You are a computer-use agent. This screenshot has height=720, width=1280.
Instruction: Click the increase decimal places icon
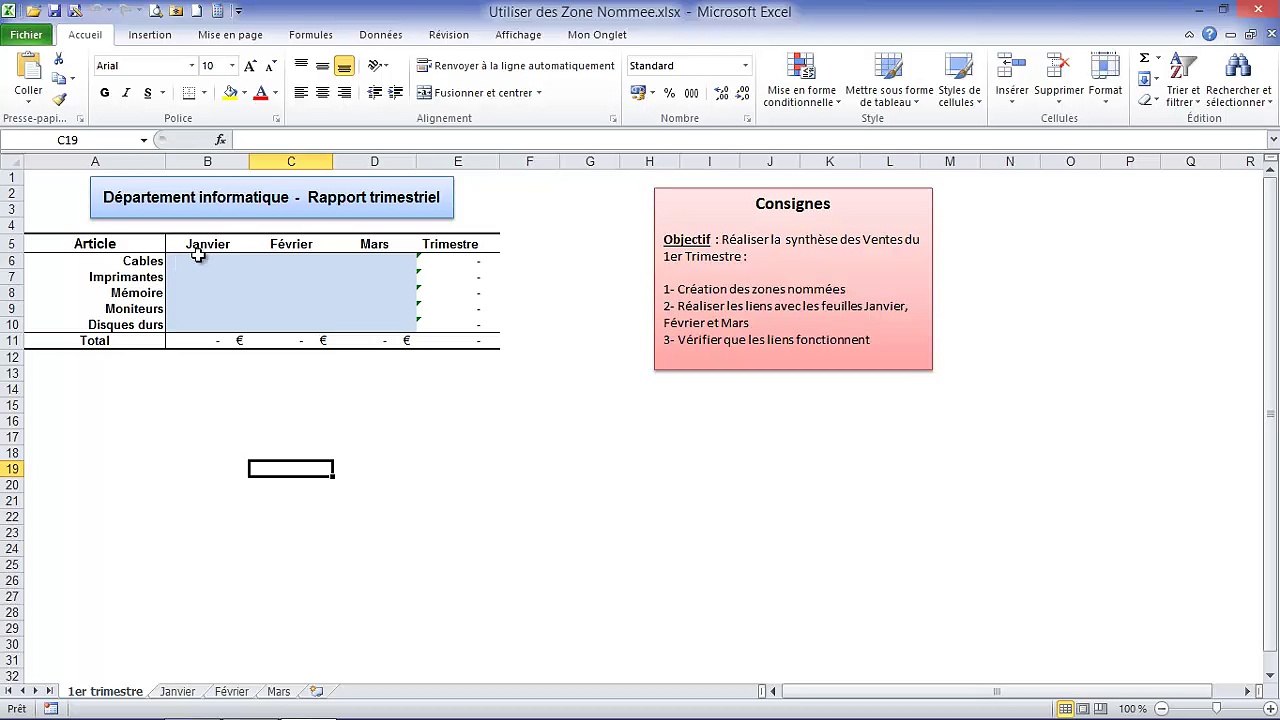(720, 93)
